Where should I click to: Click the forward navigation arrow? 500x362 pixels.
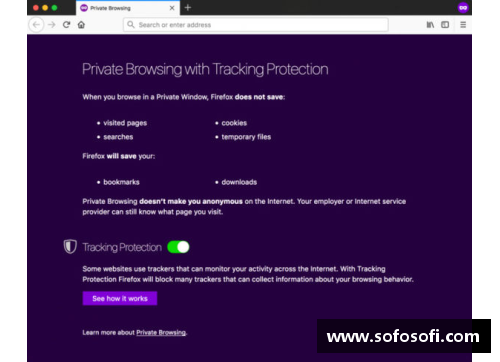pyautogui.click(x=52, y=25)
